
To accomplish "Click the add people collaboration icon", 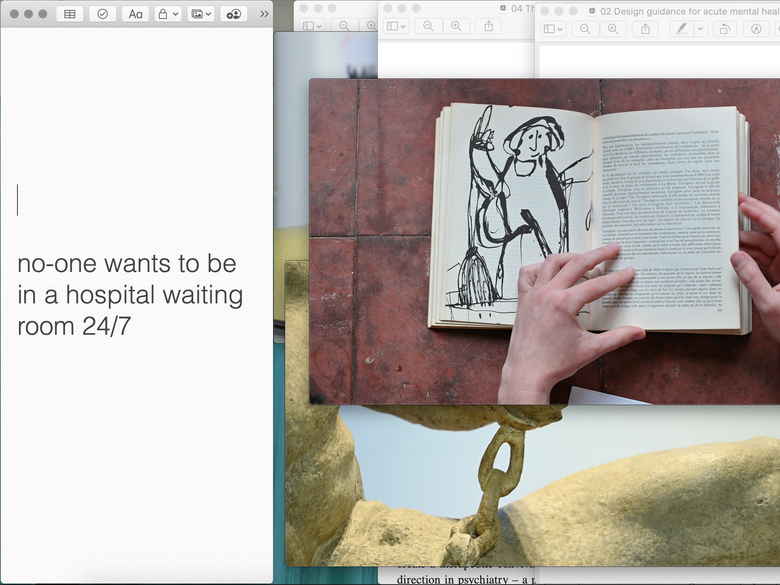I will [x=233, y=14].
